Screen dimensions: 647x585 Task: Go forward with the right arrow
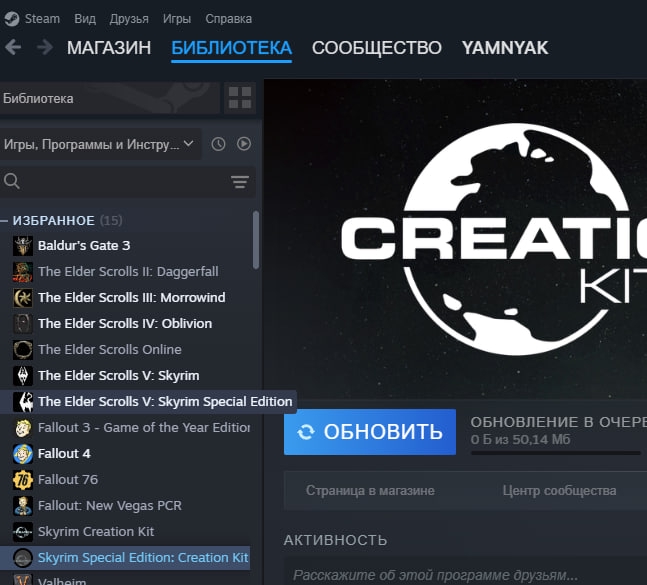(45, 47)
